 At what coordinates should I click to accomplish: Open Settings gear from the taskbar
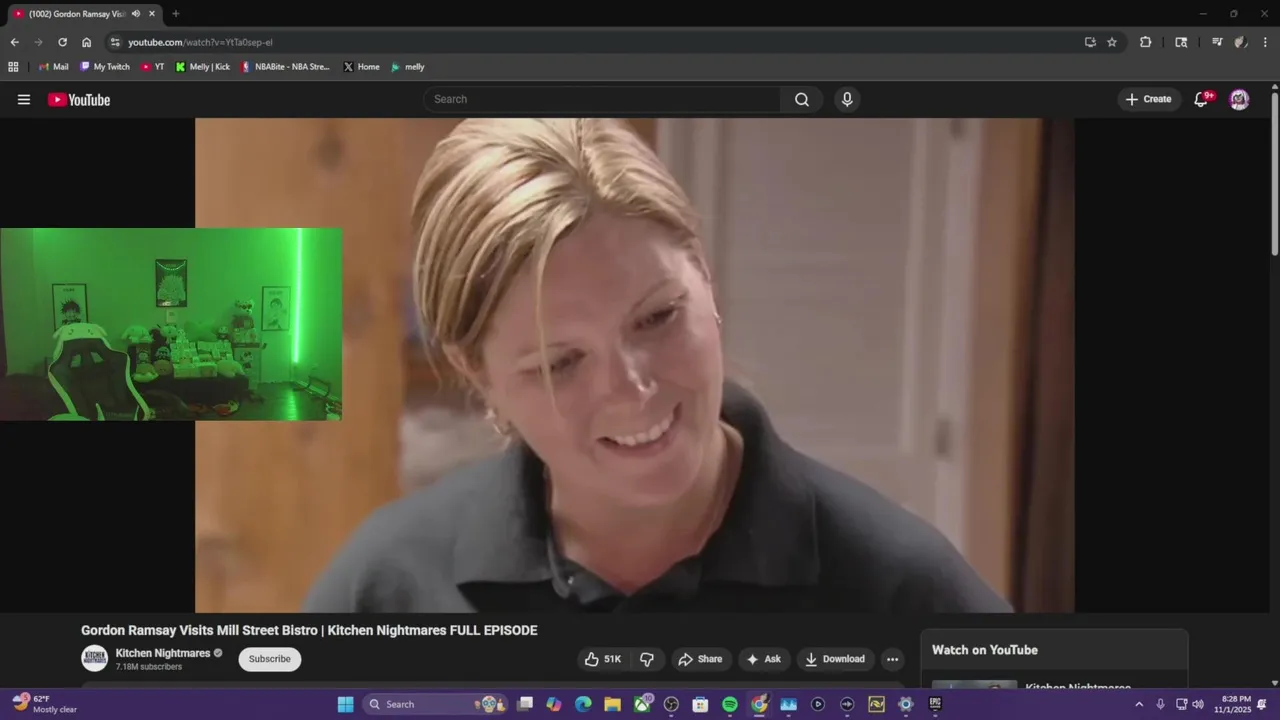[906, 704]
